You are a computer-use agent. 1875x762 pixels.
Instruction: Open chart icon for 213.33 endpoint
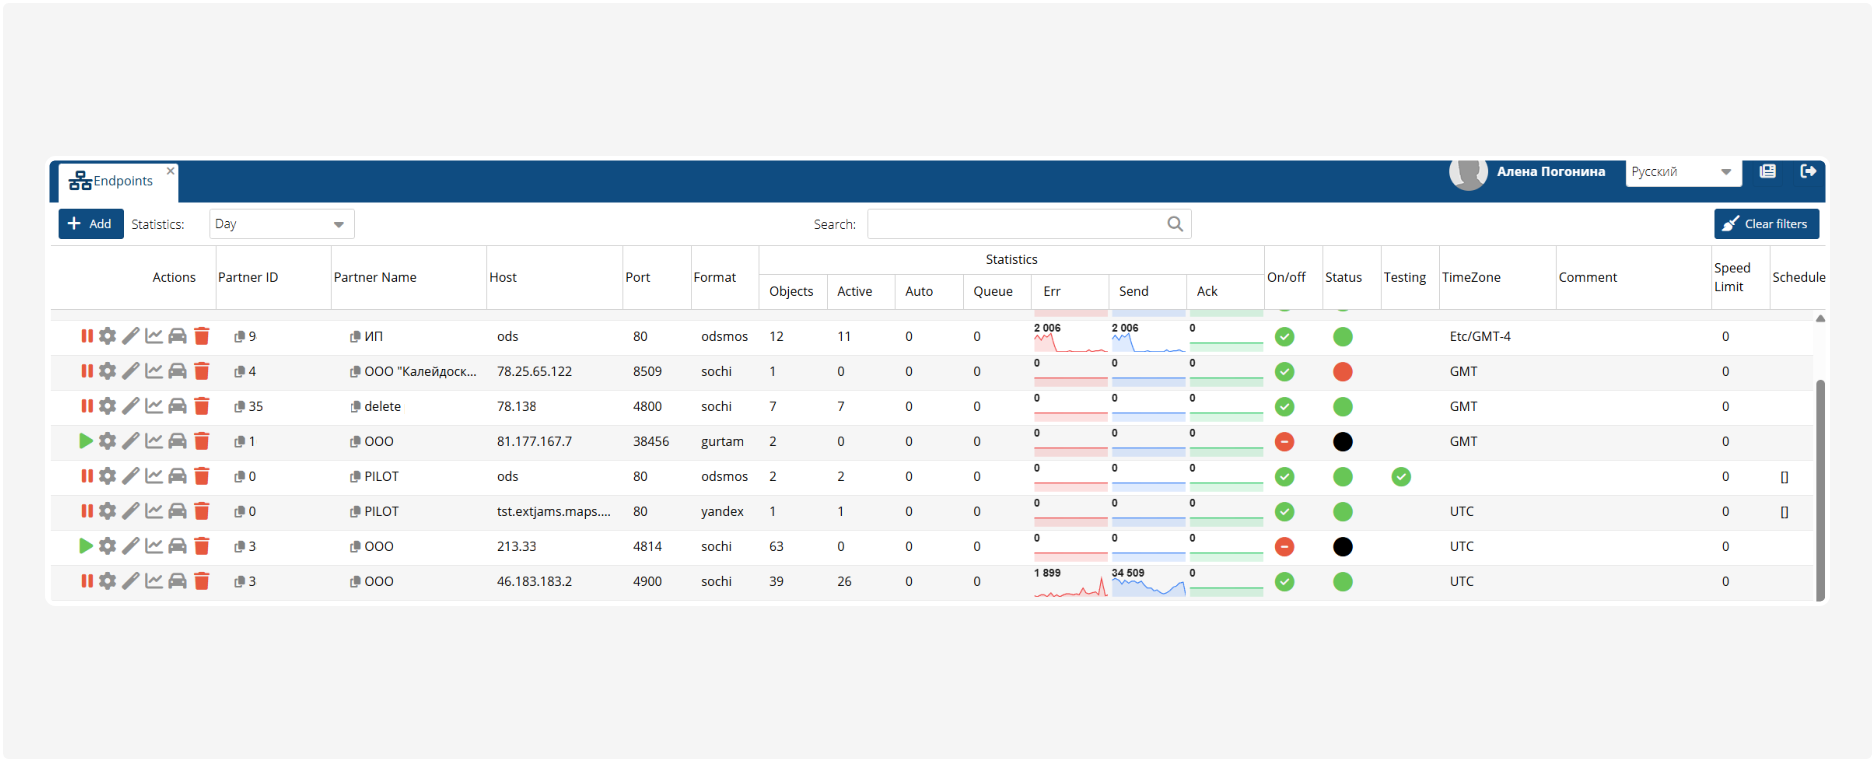[154, 546]
